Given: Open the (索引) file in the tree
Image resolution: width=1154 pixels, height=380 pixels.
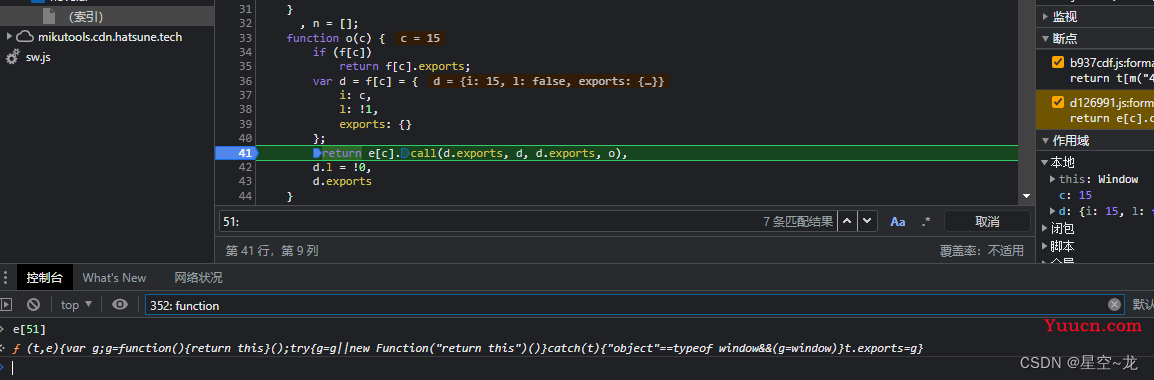Looking at the screenshot, I should pos(85,16).
